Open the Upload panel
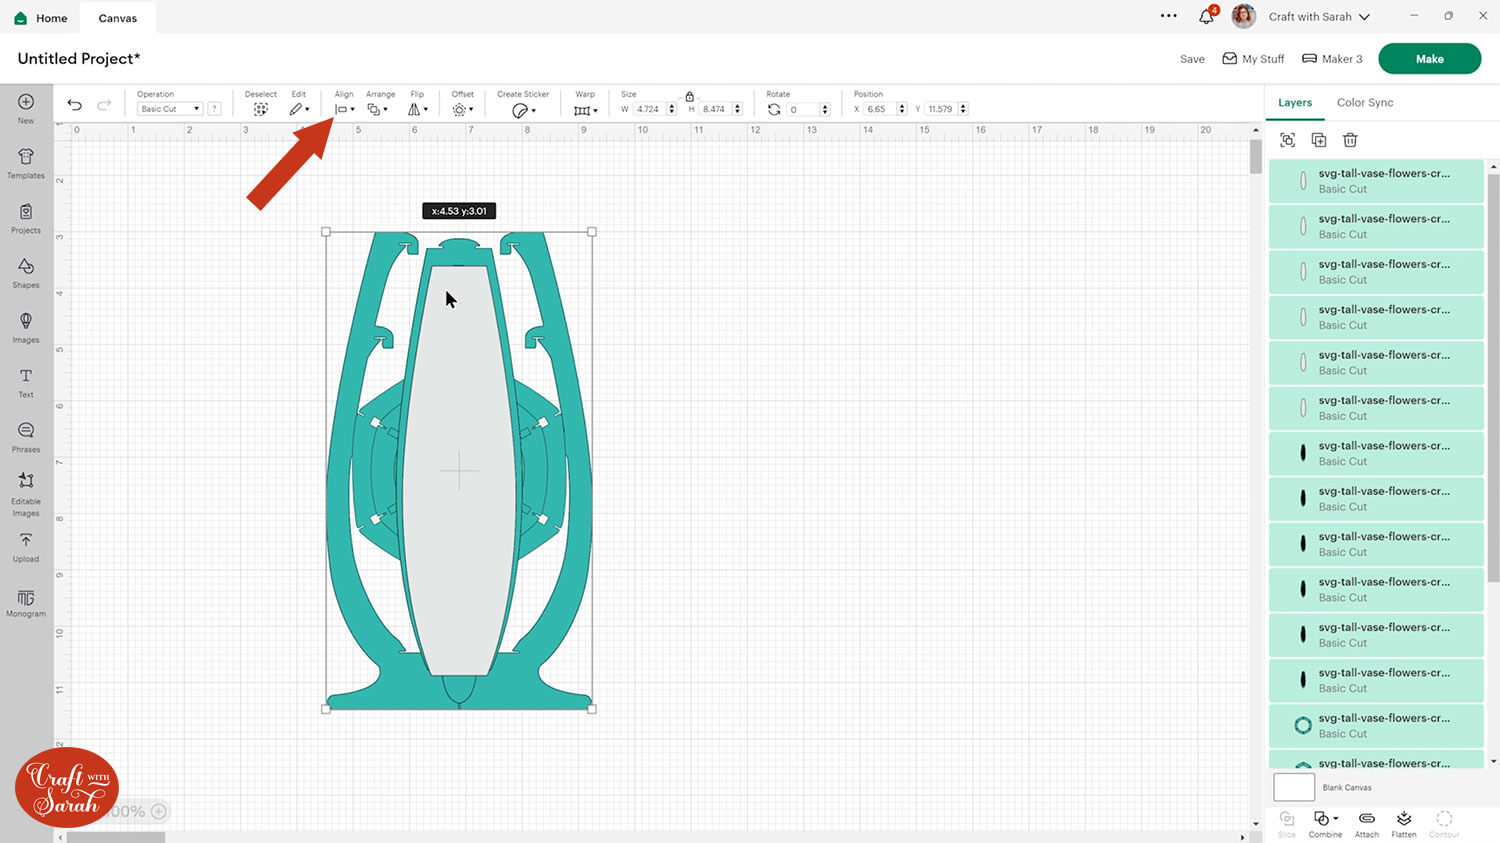The width and height of the screenshot is (1500, 843). [26, 546]
